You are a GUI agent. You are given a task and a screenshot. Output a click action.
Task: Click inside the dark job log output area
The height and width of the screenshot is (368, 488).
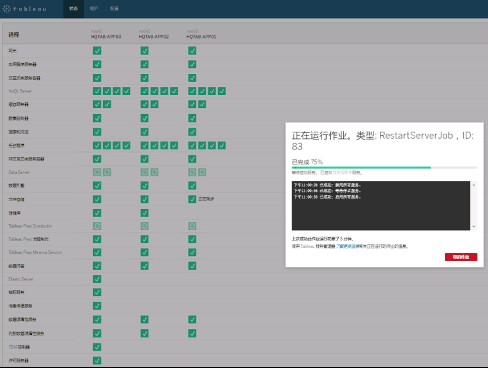(x=381, y=206)
